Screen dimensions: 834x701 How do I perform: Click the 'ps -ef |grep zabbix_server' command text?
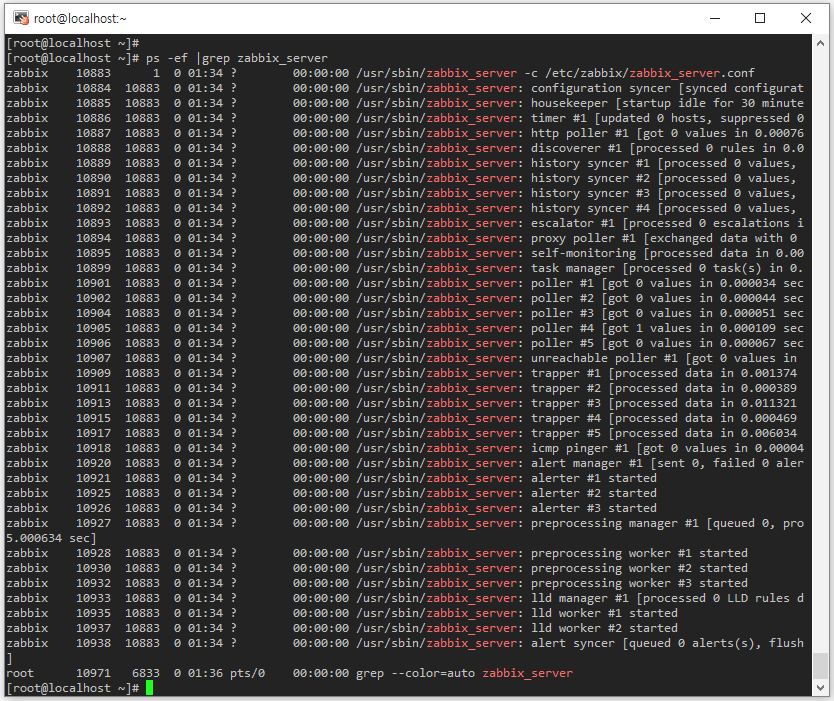[x=237, y=58]
